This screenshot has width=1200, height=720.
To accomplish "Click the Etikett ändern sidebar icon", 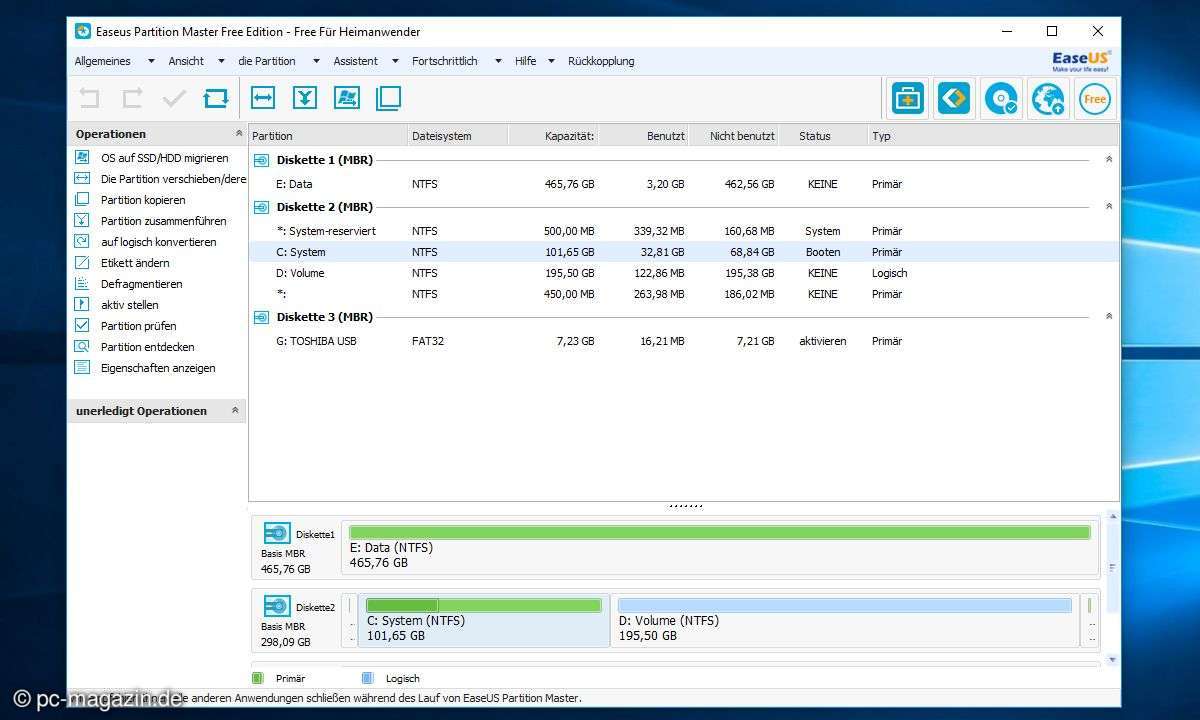I will click(82, 262).
